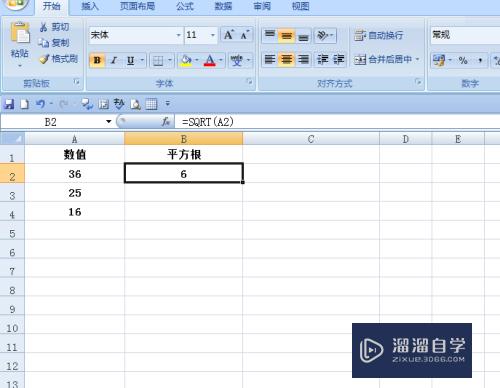
Task: Switch to the 插入 tab
Action: point(90,6)
